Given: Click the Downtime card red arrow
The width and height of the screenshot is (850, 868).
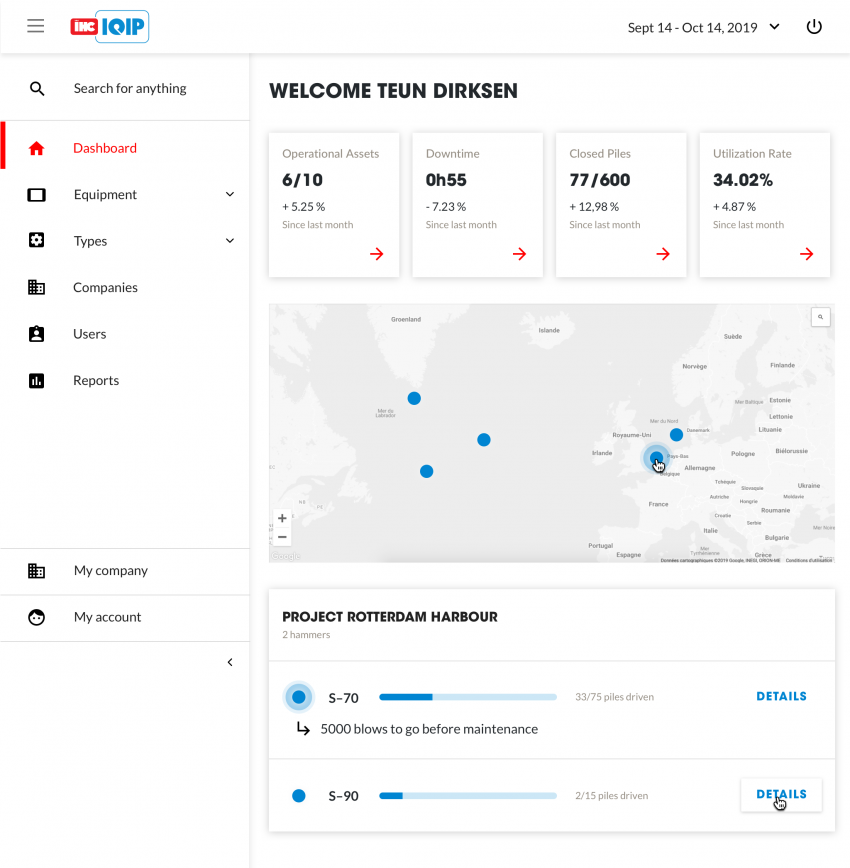Looking at the screenshot, I should click(x=519, y=254).
